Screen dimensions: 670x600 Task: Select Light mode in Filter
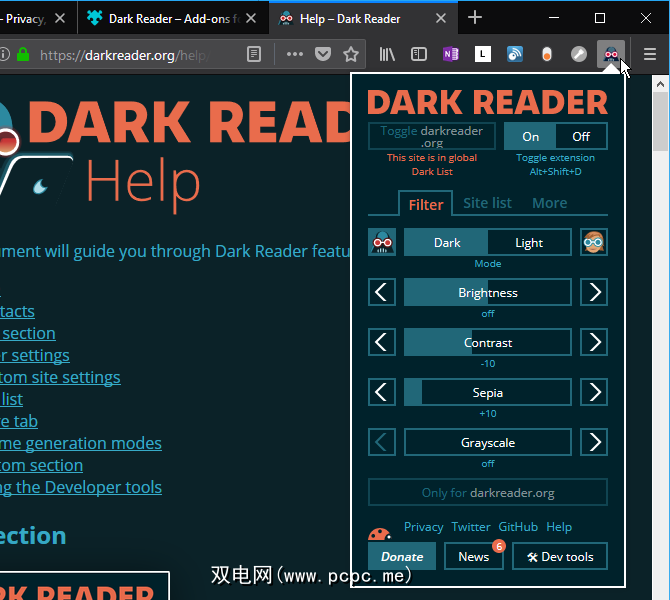tap(529, 242)
